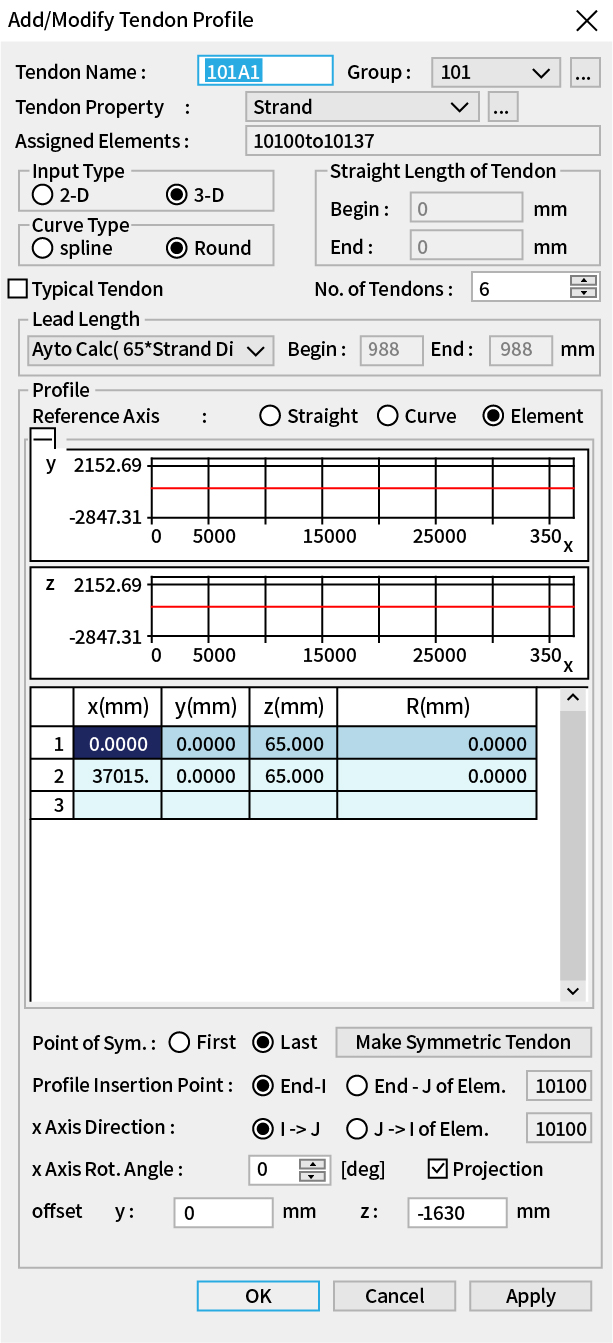The height and width of the screenshot is (1343, 613).
Task: Click the offset y input field
Action: [223, 1212]
